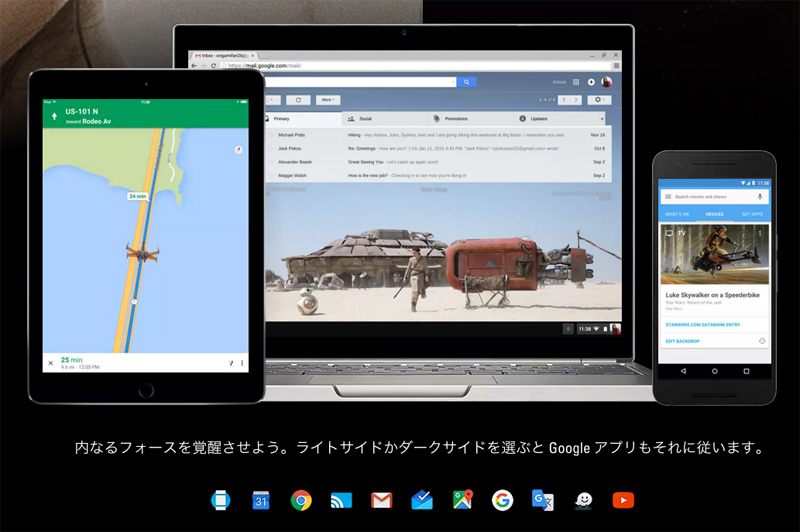Switch to the Primary Gmail tab
This screenshot has width=800, height=532.
point(302,119)
